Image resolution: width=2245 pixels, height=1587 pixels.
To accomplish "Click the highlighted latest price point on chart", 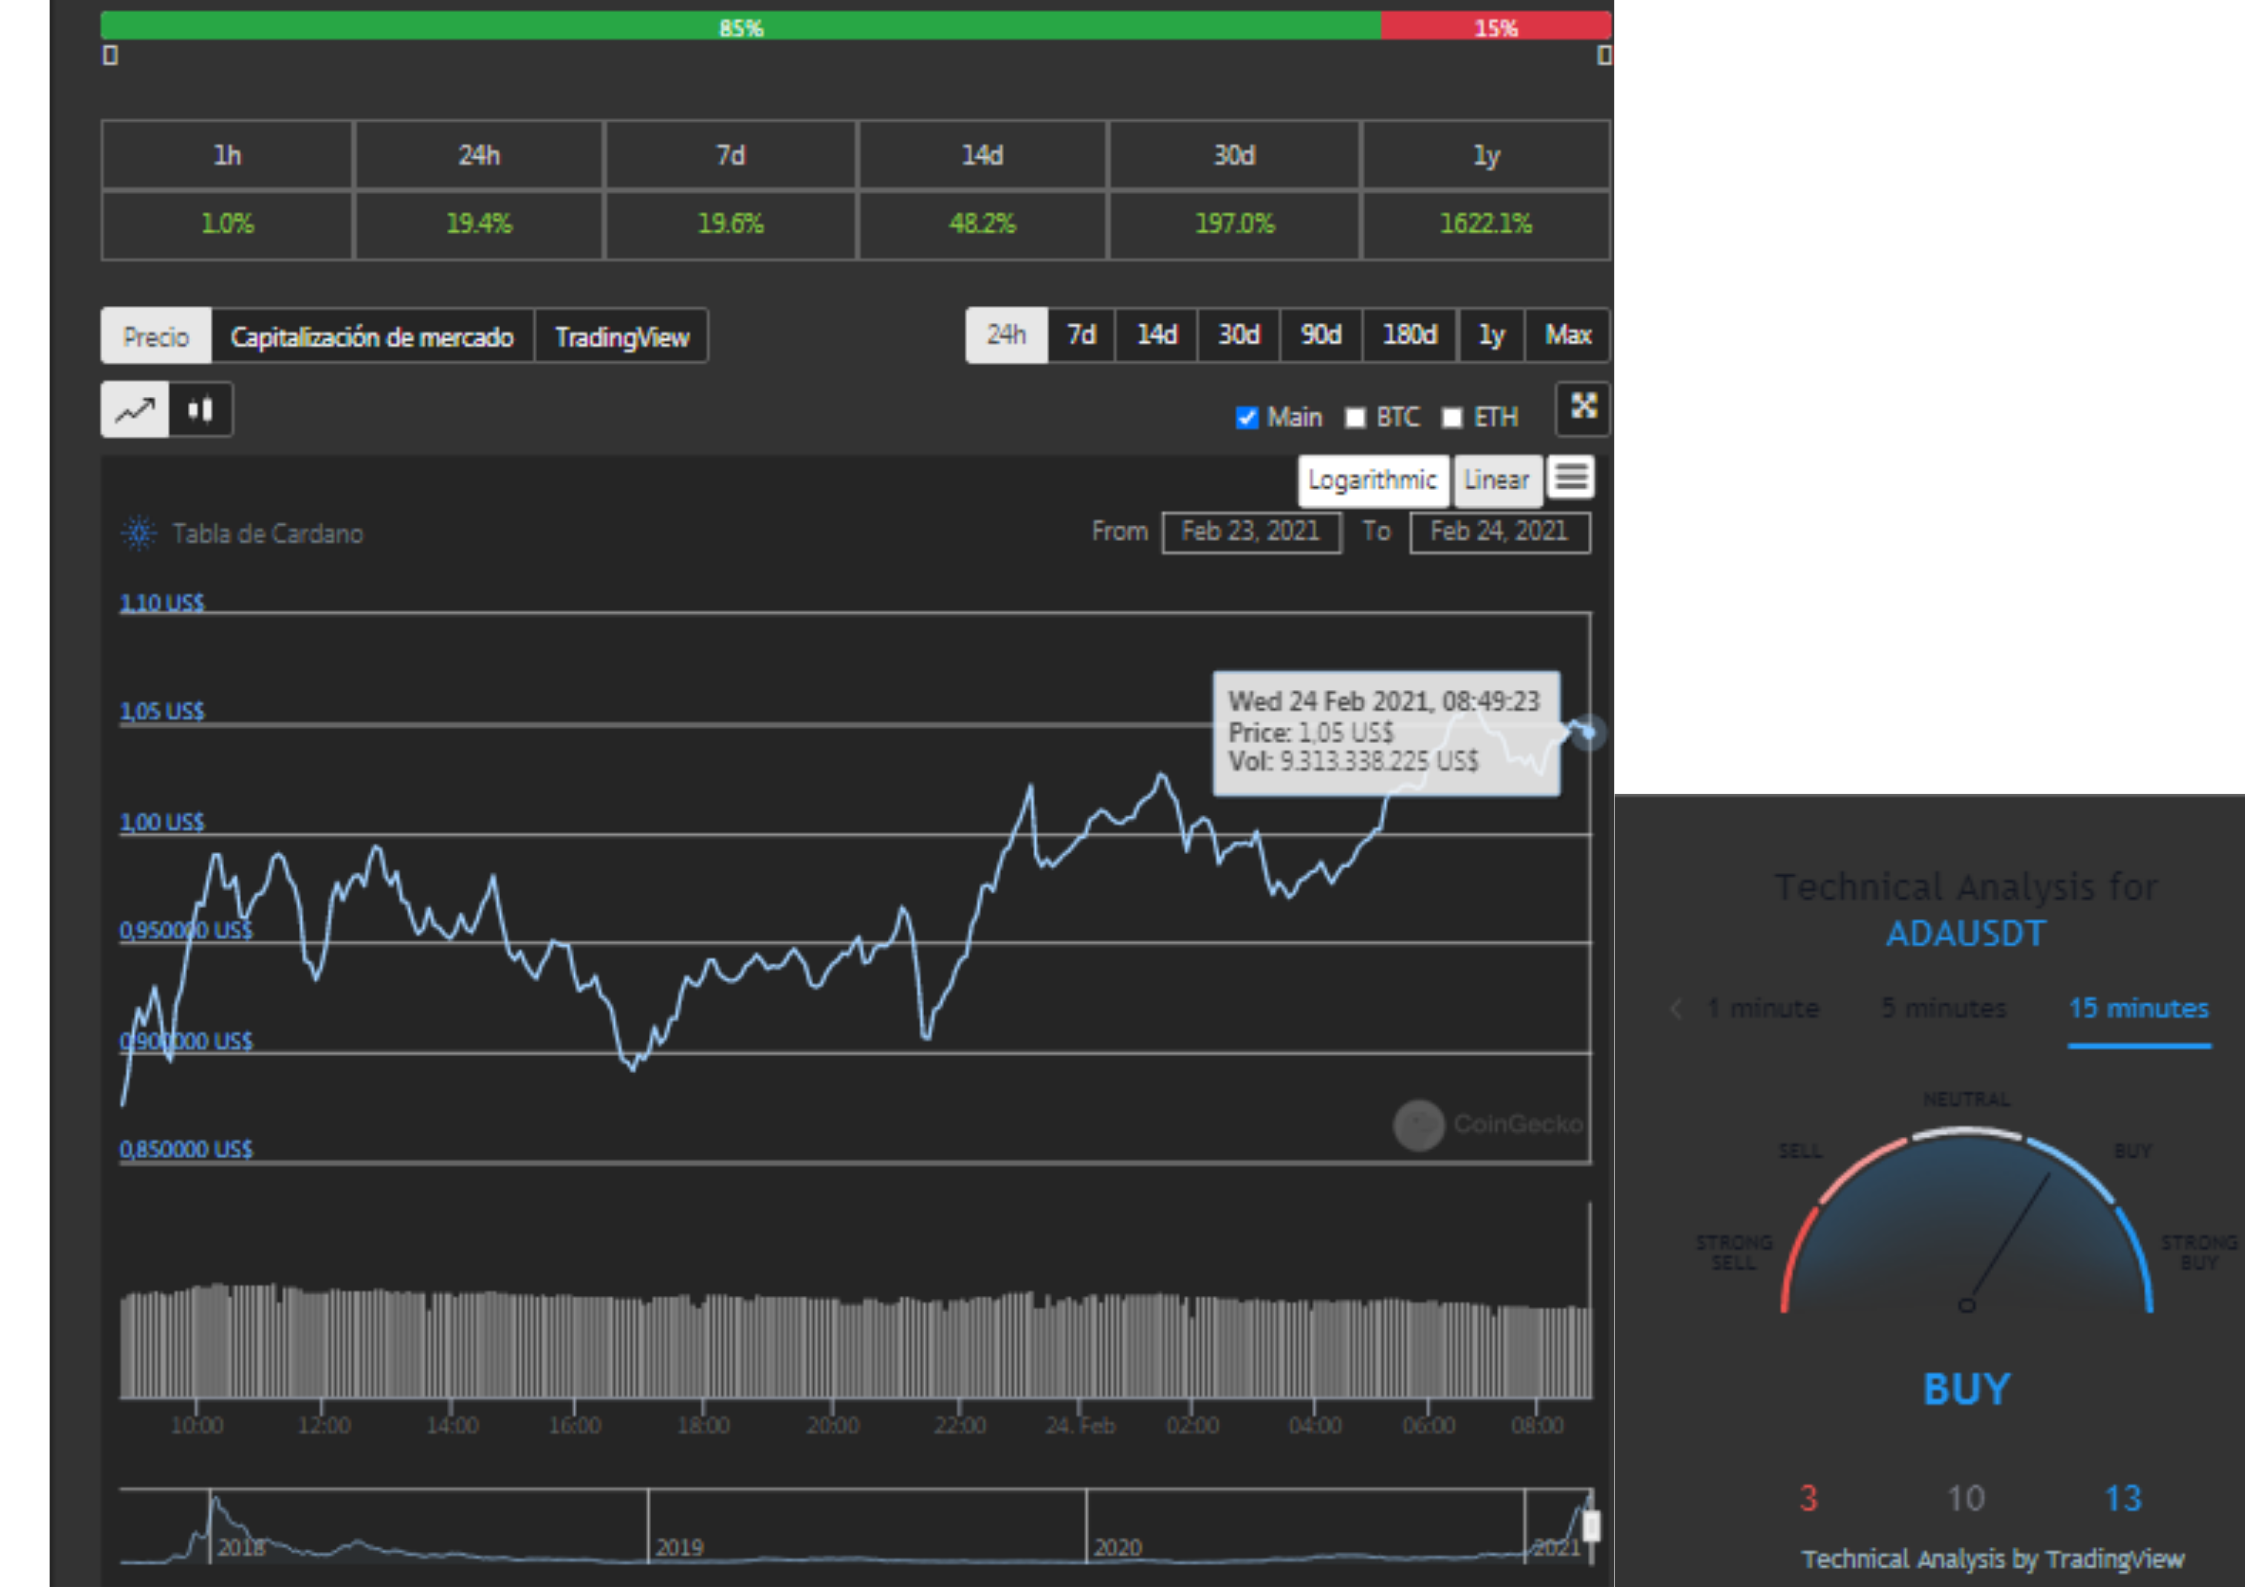I will point(1588,732).
